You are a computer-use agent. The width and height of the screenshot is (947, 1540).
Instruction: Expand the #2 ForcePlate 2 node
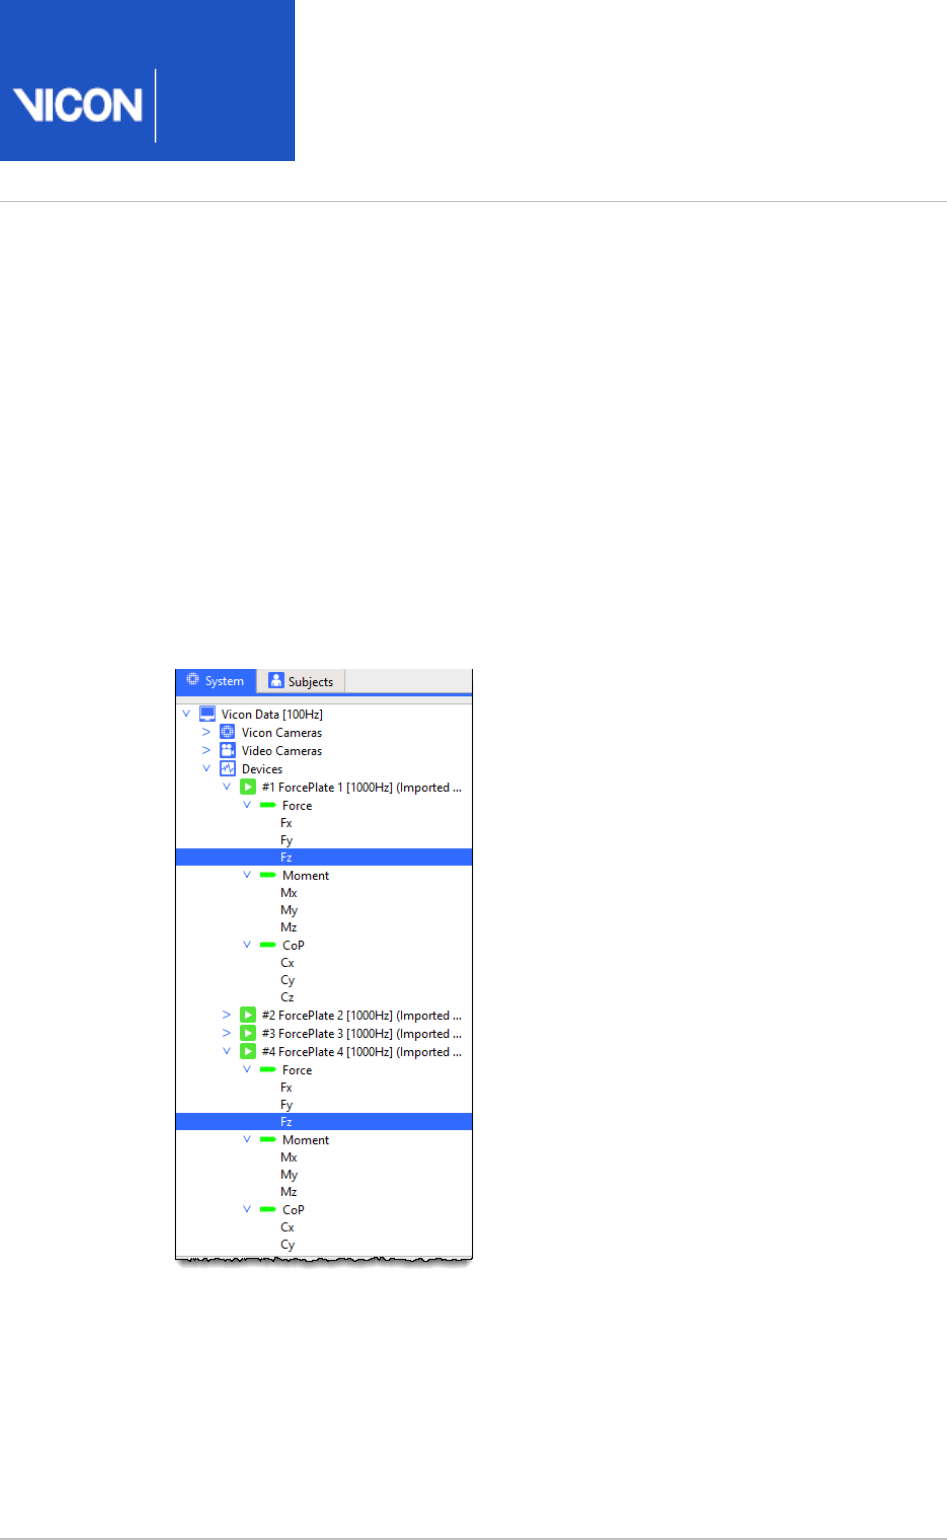click(226, 1015)
